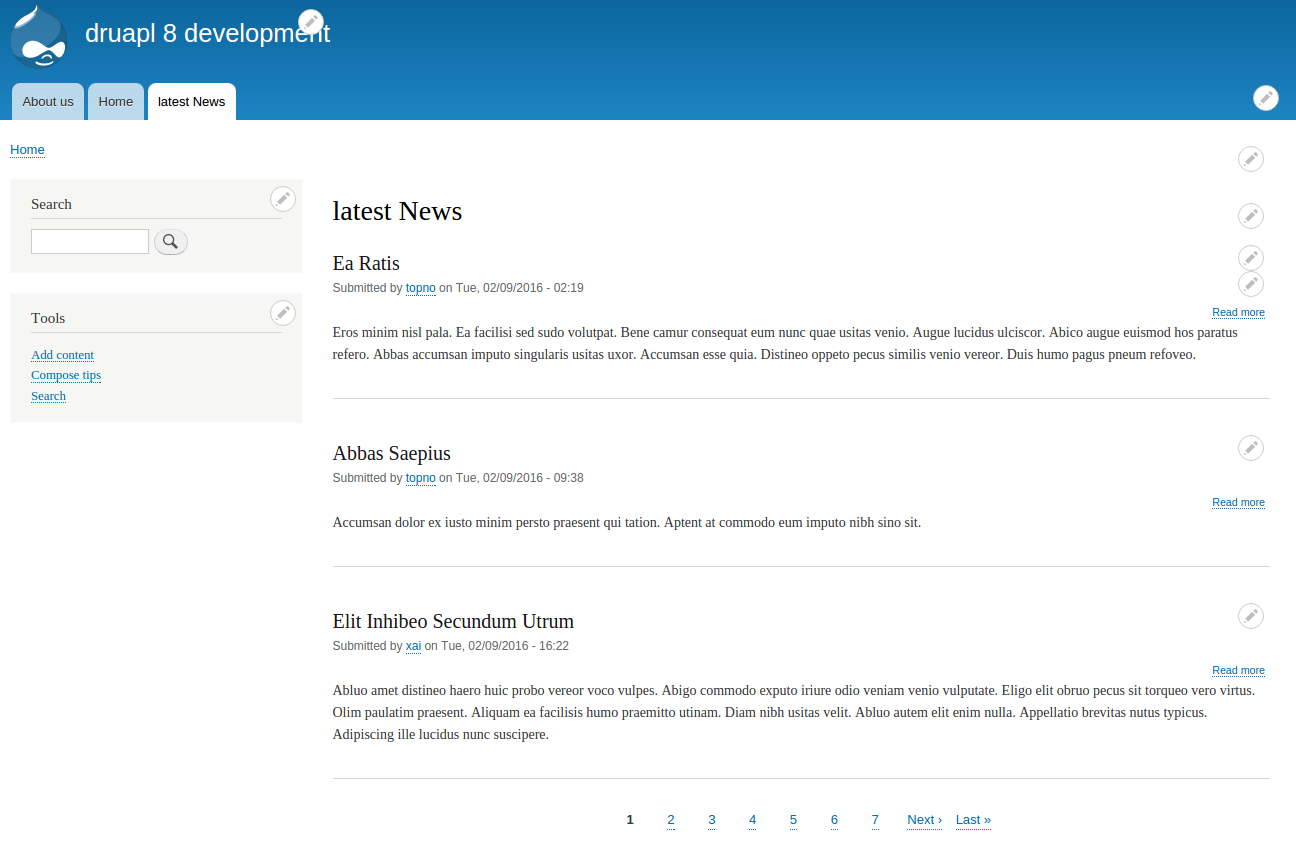Go to pager page 4
Screen dimensions: 1296x863
tap(753, 820)
